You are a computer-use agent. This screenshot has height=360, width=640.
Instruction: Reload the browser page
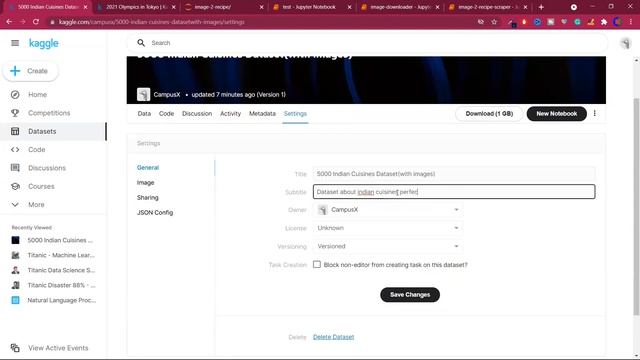(x=36, y=22)
